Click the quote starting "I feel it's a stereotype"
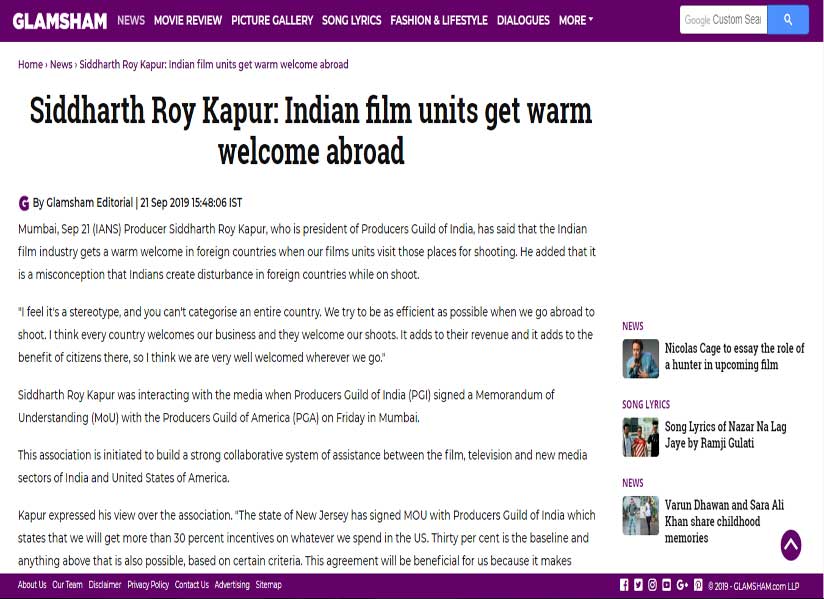This screenshot has height=599, width=824. tap(306, 335)
